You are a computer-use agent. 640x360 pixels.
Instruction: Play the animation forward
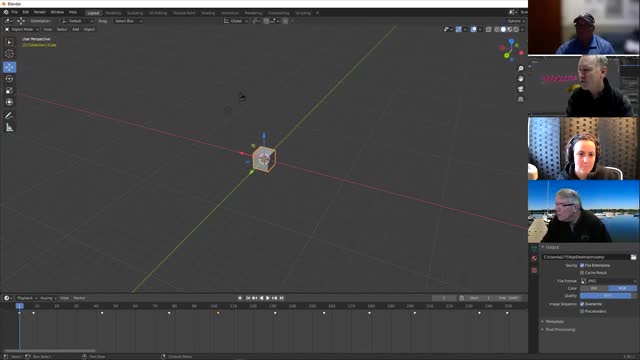click(268, 298)
